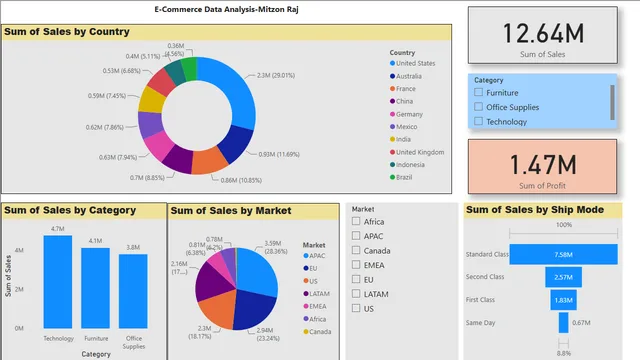
Task: Click the '3.59M (28.36%)' pie label
Action: pyautogui.click(x=276, y=247)
